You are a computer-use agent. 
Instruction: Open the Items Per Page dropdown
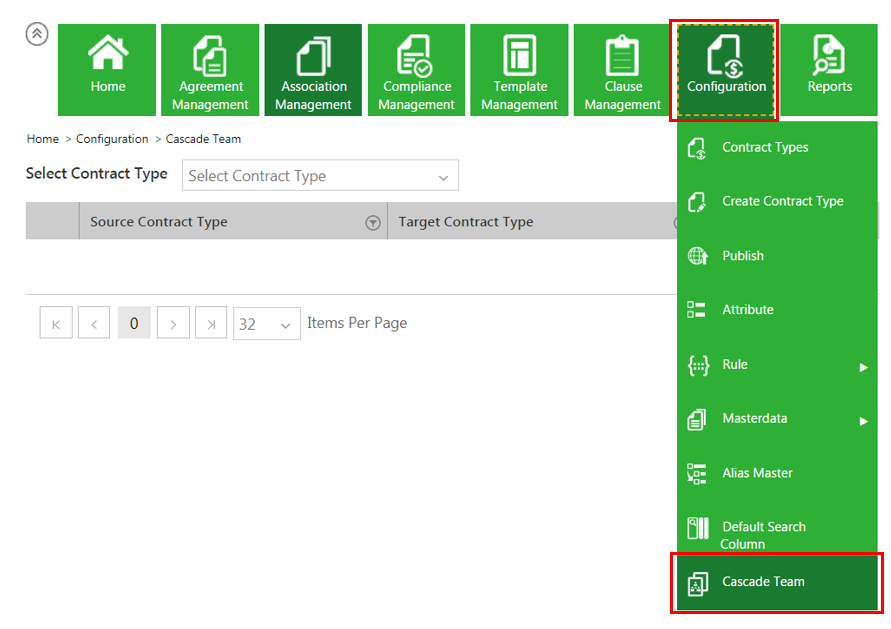[266, 324]
